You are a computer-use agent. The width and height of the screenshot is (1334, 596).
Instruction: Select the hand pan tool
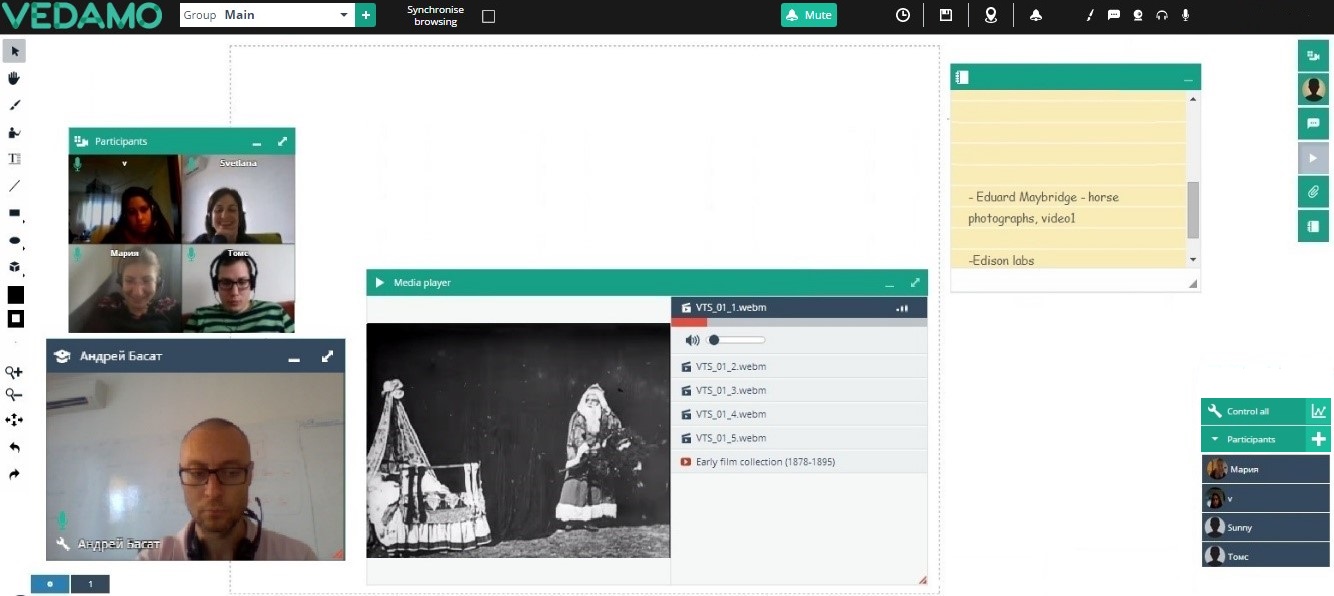pyautogui.click(x=14, y=78)
